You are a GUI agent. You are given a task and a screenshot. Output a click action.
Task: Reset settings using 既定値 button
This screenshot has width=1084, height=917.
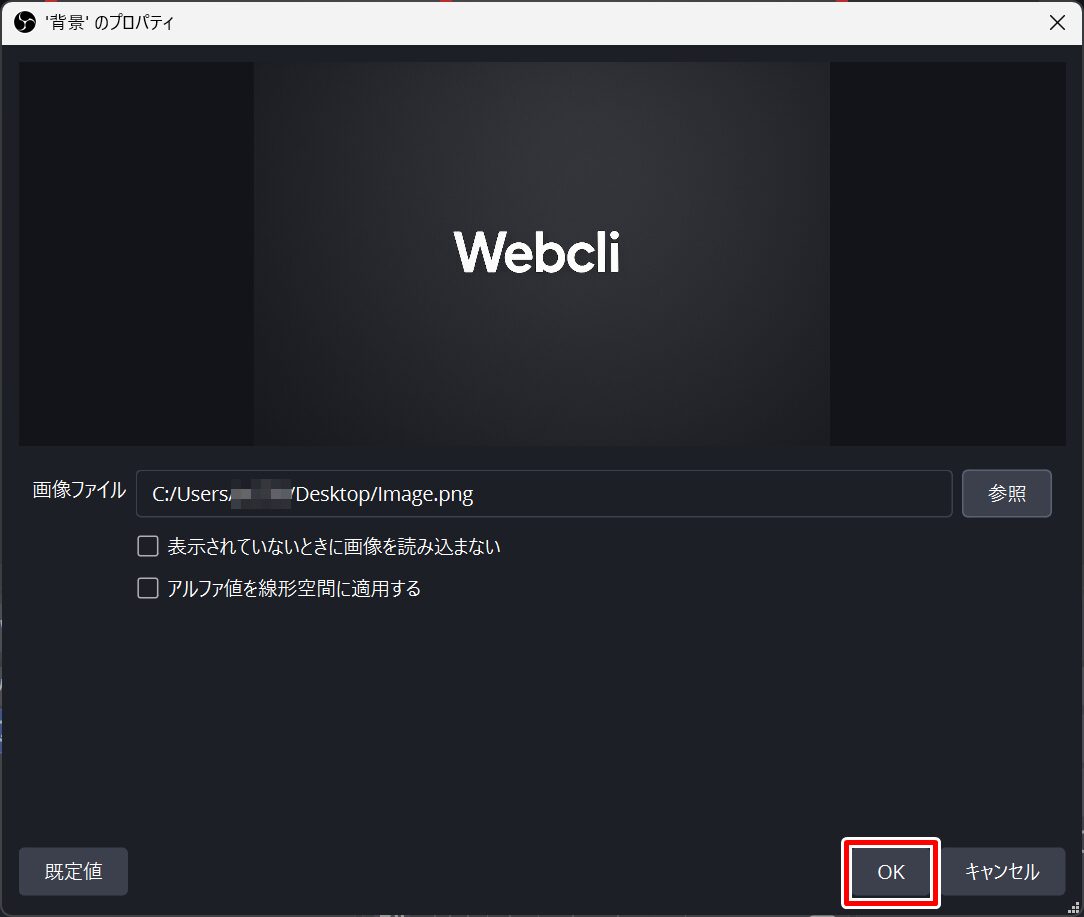point(73,871)
